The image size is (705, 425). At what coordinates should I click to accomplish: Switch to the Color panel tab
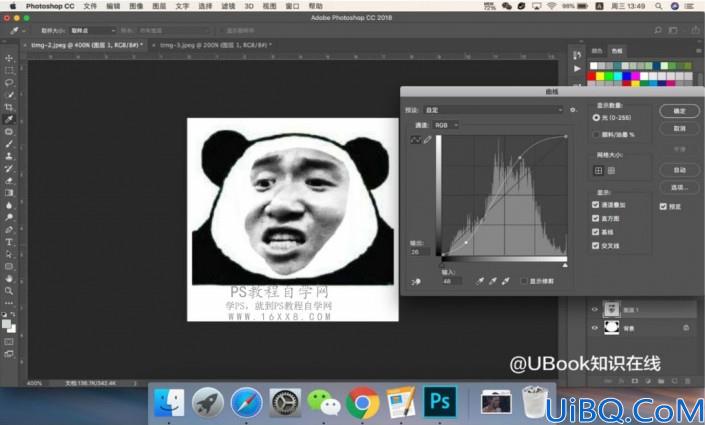(597, 51)
